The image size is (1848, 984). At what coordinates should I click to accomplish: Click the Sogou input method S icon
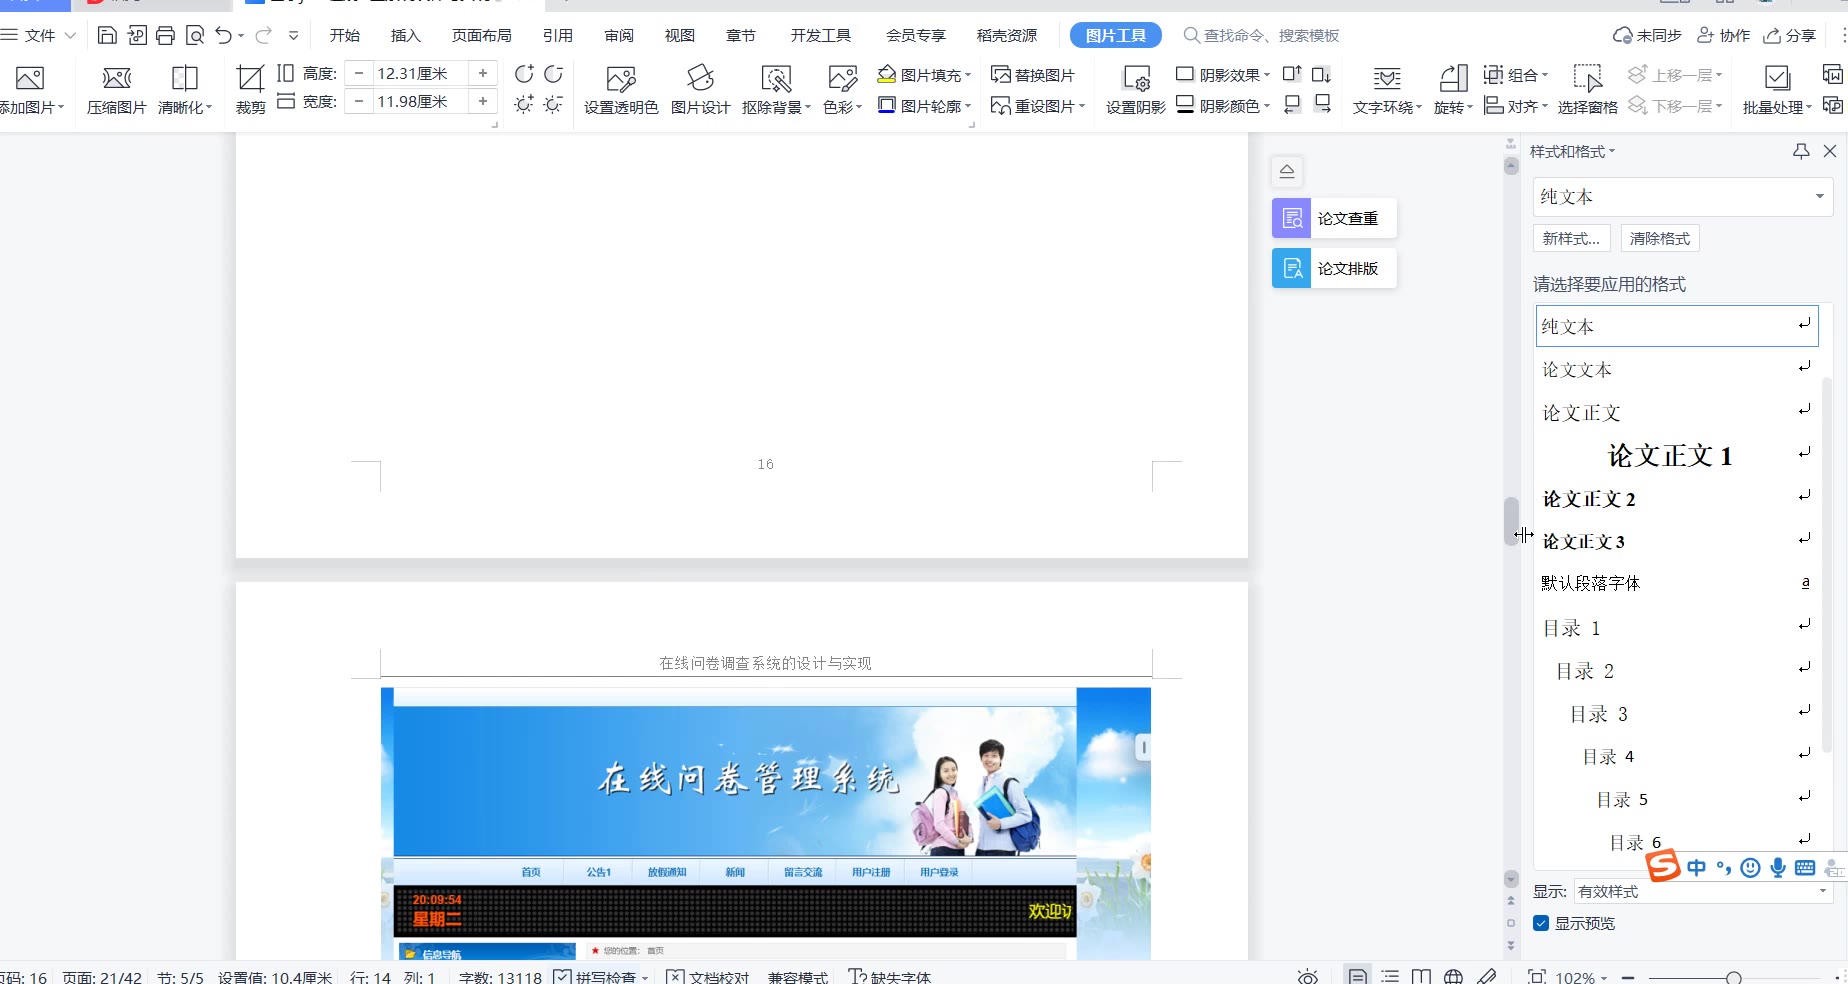point(1663,865)
